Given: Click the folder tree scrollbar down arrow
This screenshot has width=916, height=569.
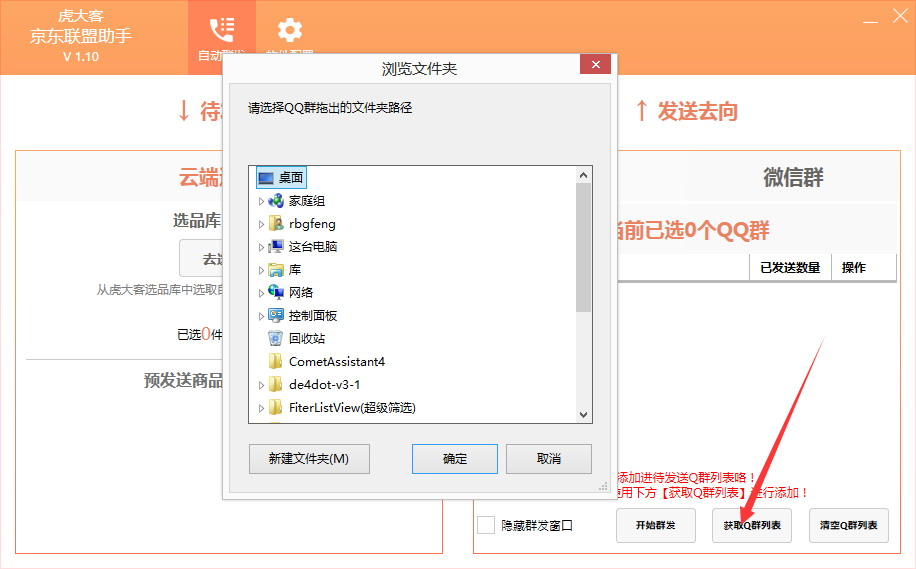Looking at the screenshot, I should tap(584, 413).
